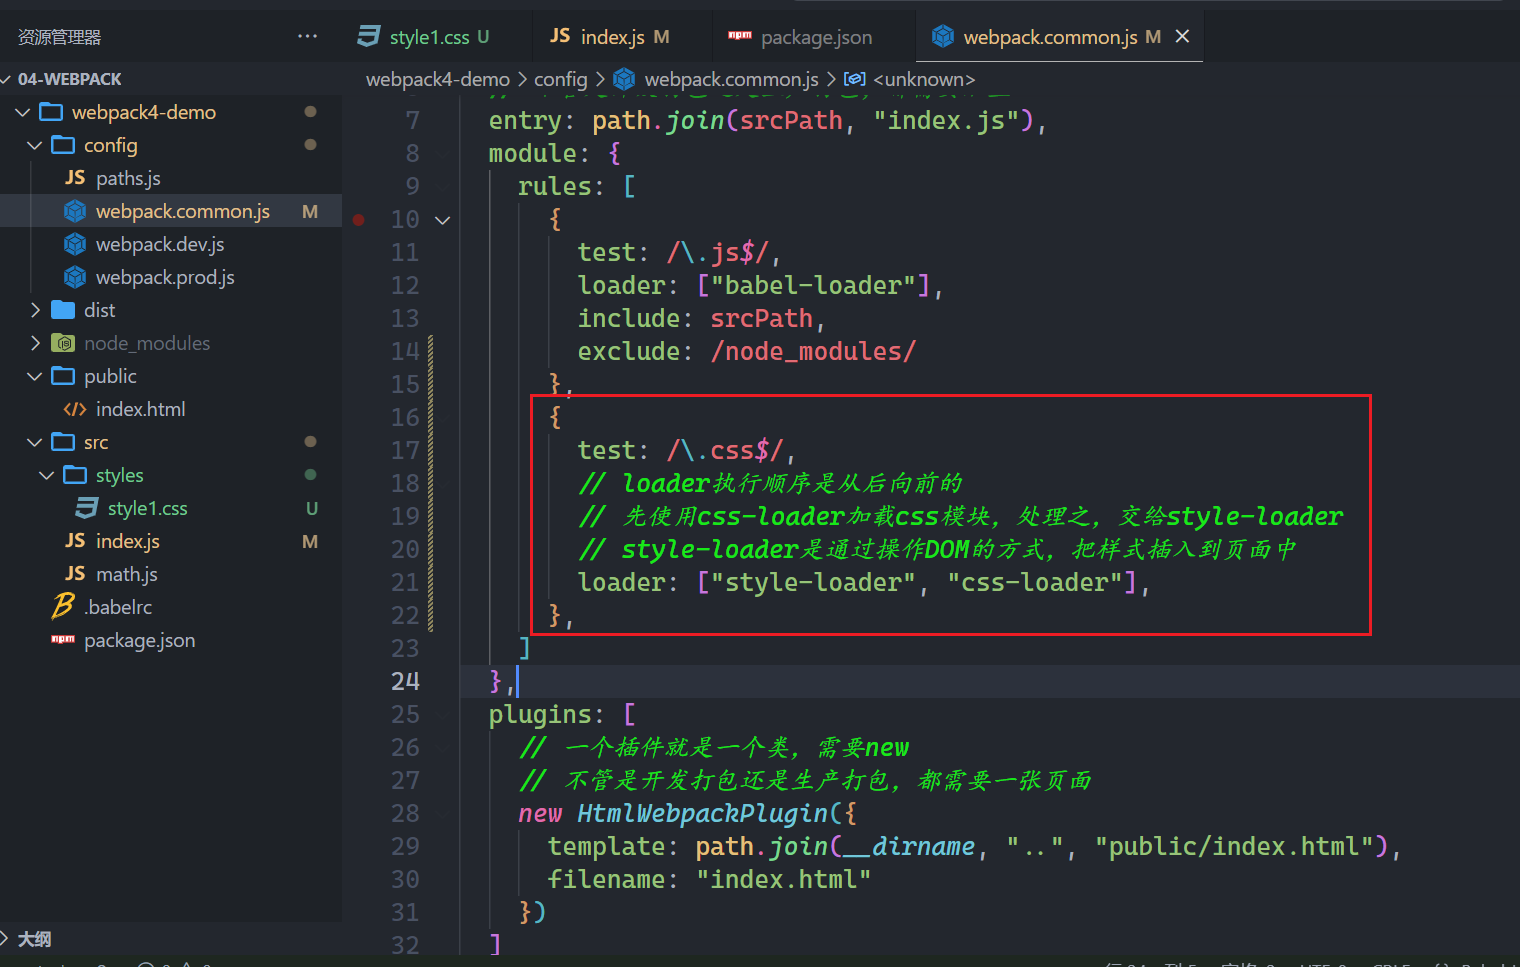Click the src folder icon

point(63,442)
